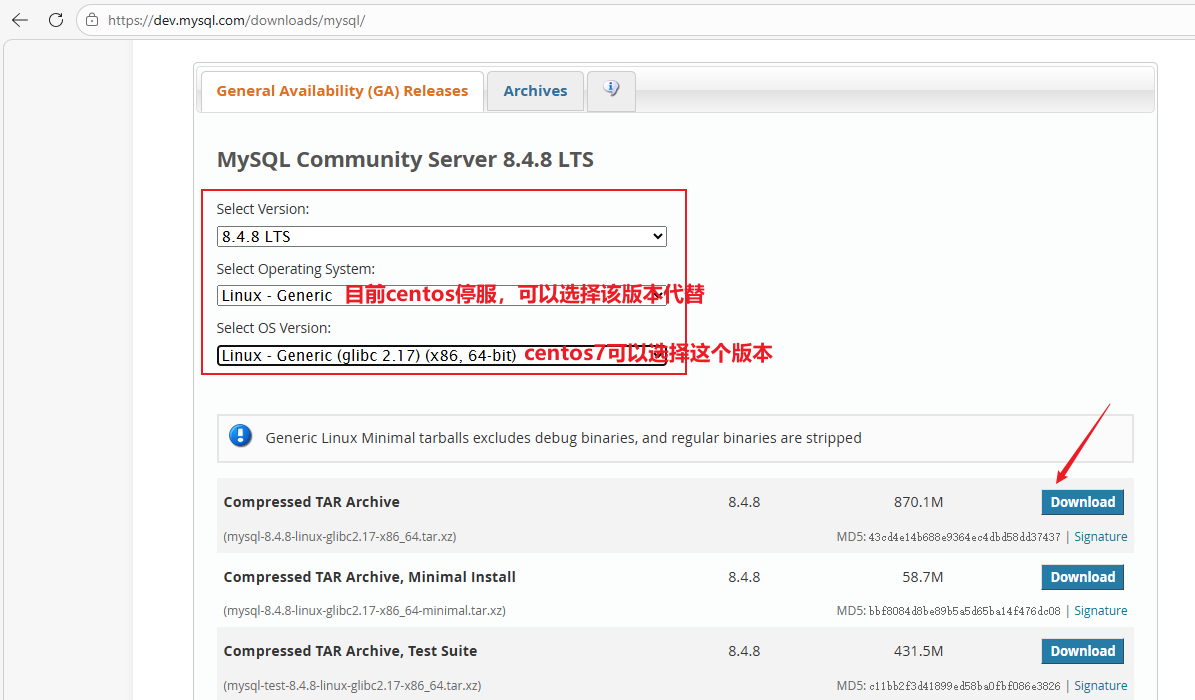Viewport: 1195px width, 700px height.
Task: Download the Minimal Install TAR archive
Action: click(x=1082, y=577)
